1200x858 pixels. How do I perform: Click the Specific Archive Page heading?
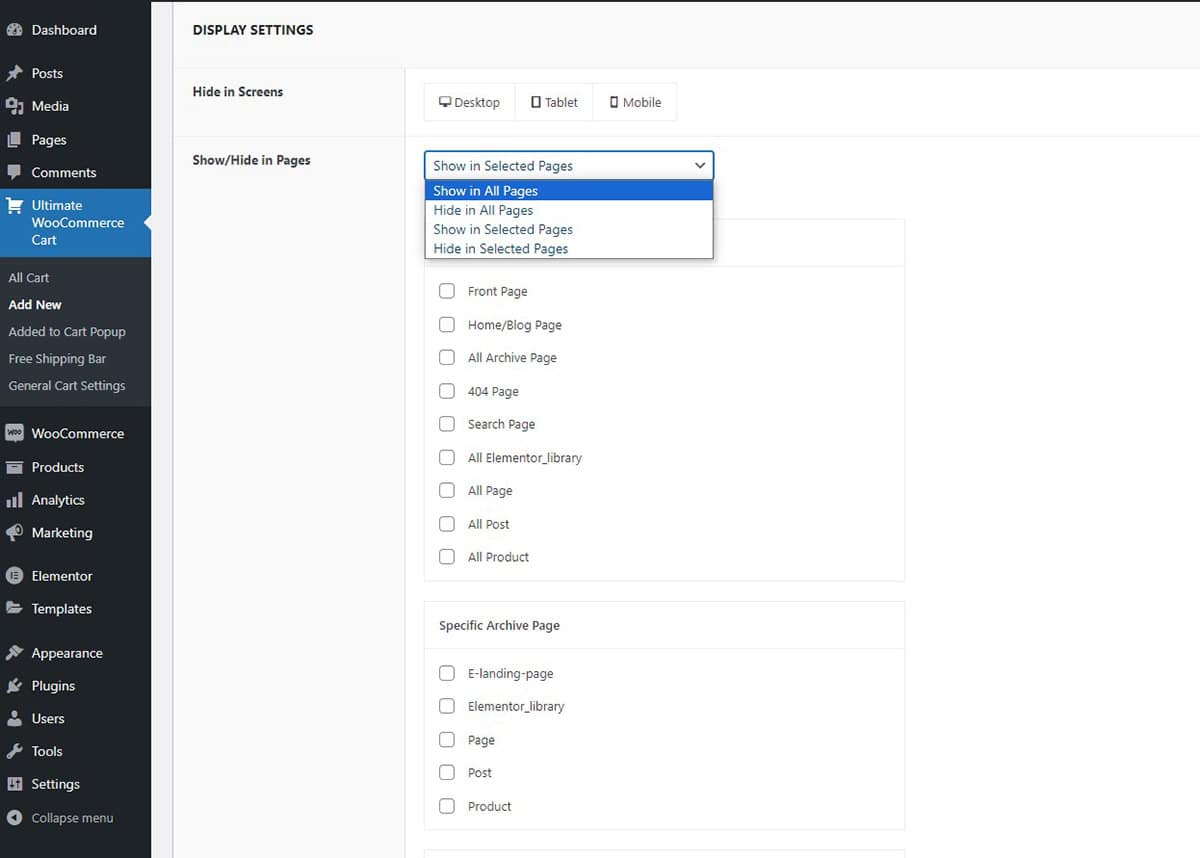pos(499,625)
